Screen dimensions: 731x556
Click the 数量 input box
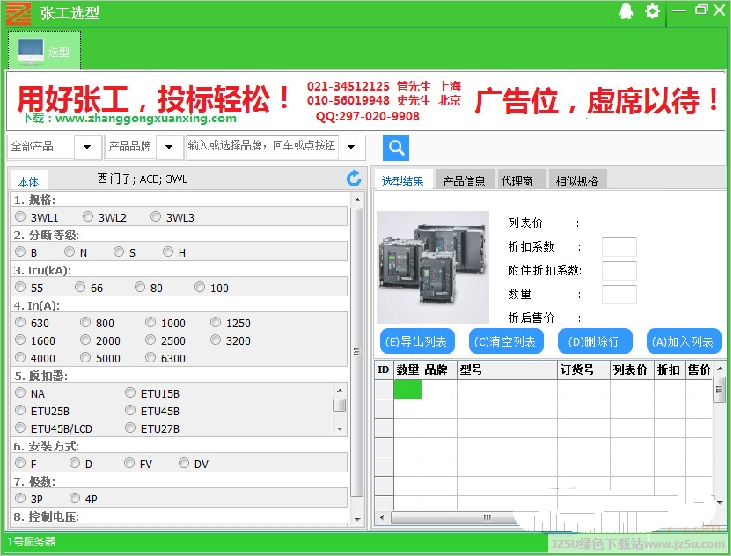tap(619, 295)
